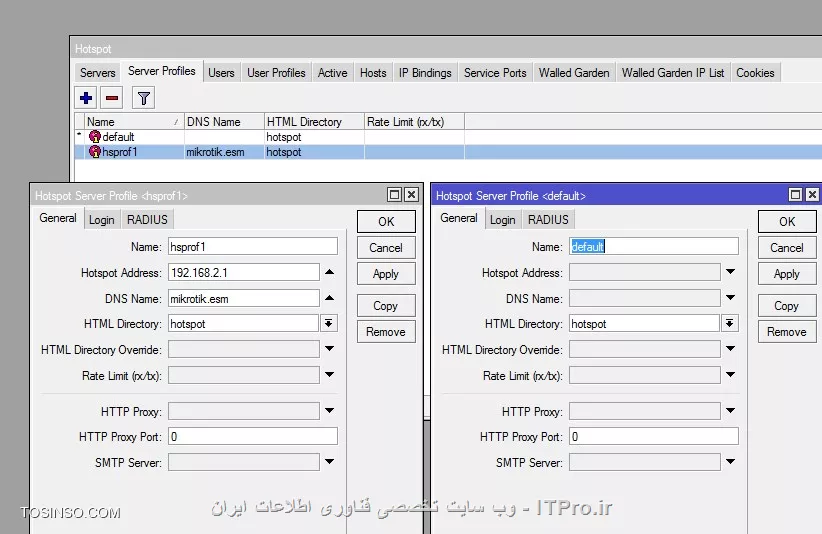Open HTML Directory dropdown in default window
This screenshot has height=534, width=822.
[730, 323]
